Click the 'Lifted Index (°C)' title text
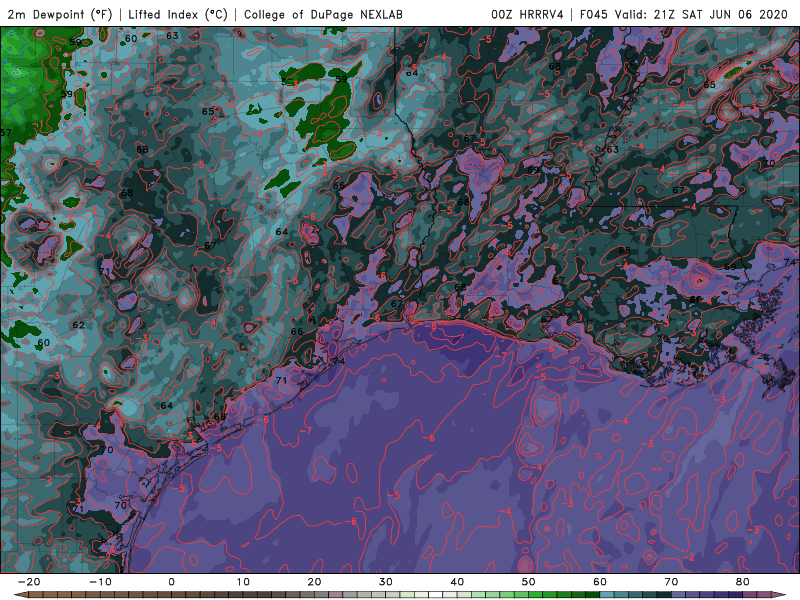This screenshot has width=800, height=600. [178, 15]
